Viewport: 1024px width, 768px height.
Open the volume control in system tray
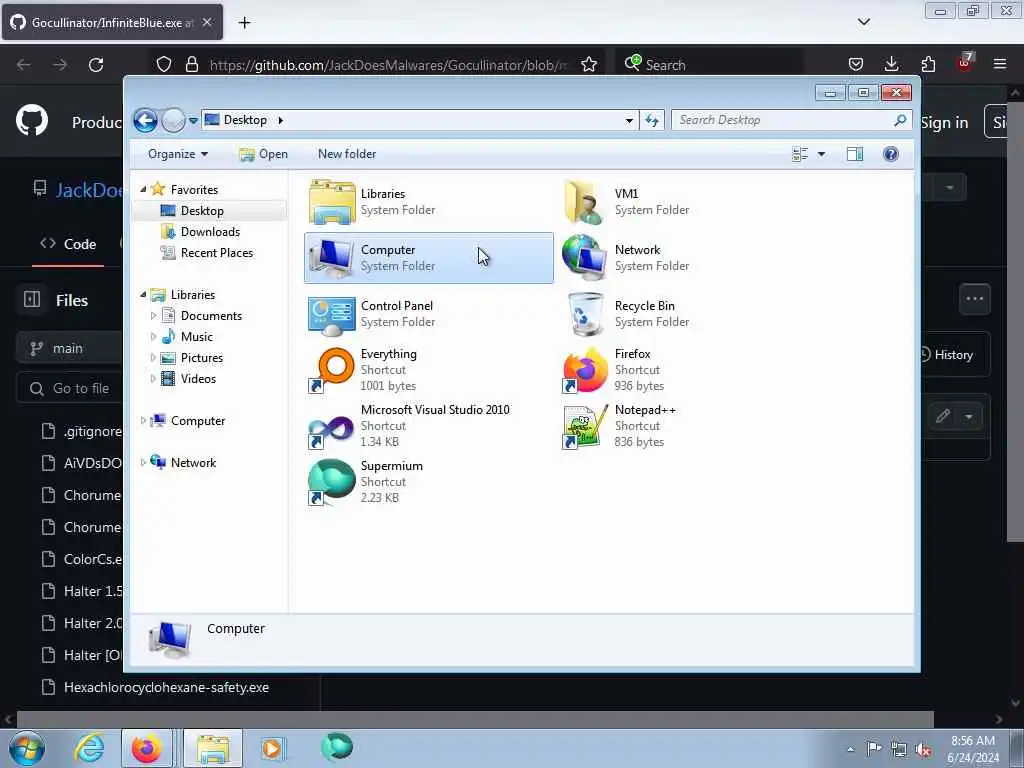(x=923, y=749)
